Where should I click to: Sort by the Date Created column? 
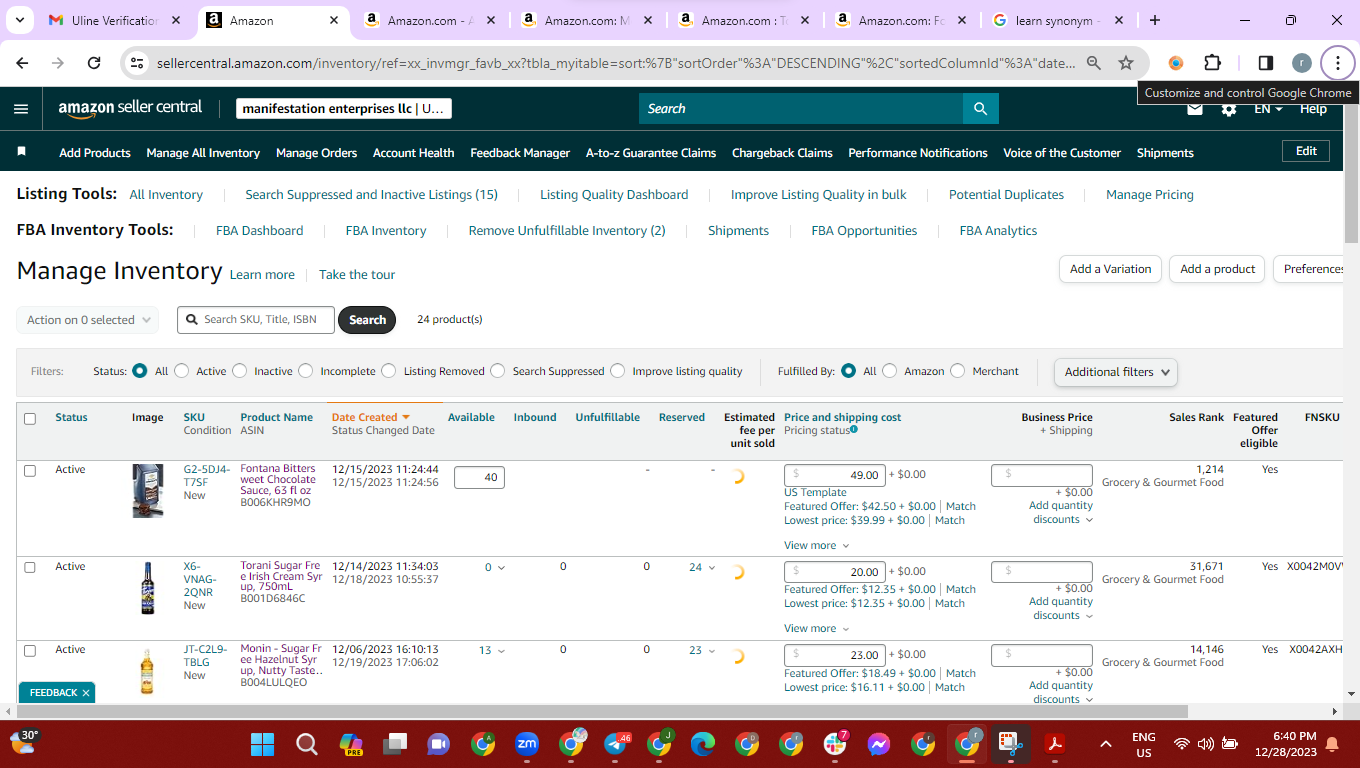371,417
